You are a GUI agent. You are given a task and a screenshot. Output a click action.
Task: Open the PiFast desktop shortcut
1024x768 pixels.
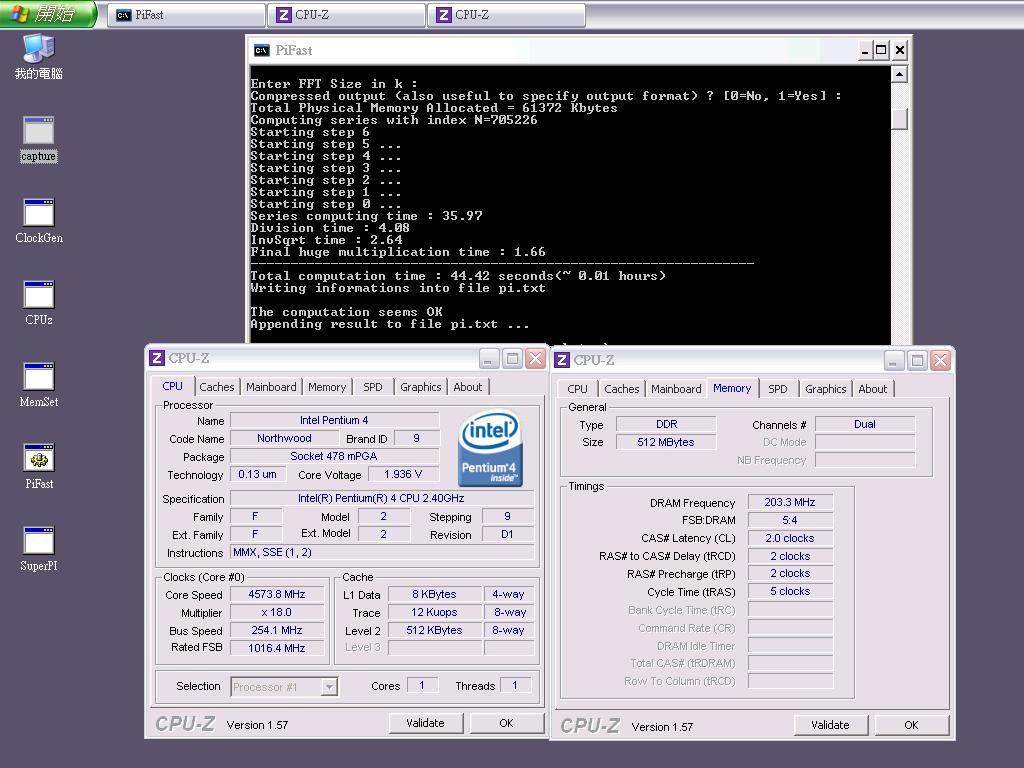(x=39, y=467)
